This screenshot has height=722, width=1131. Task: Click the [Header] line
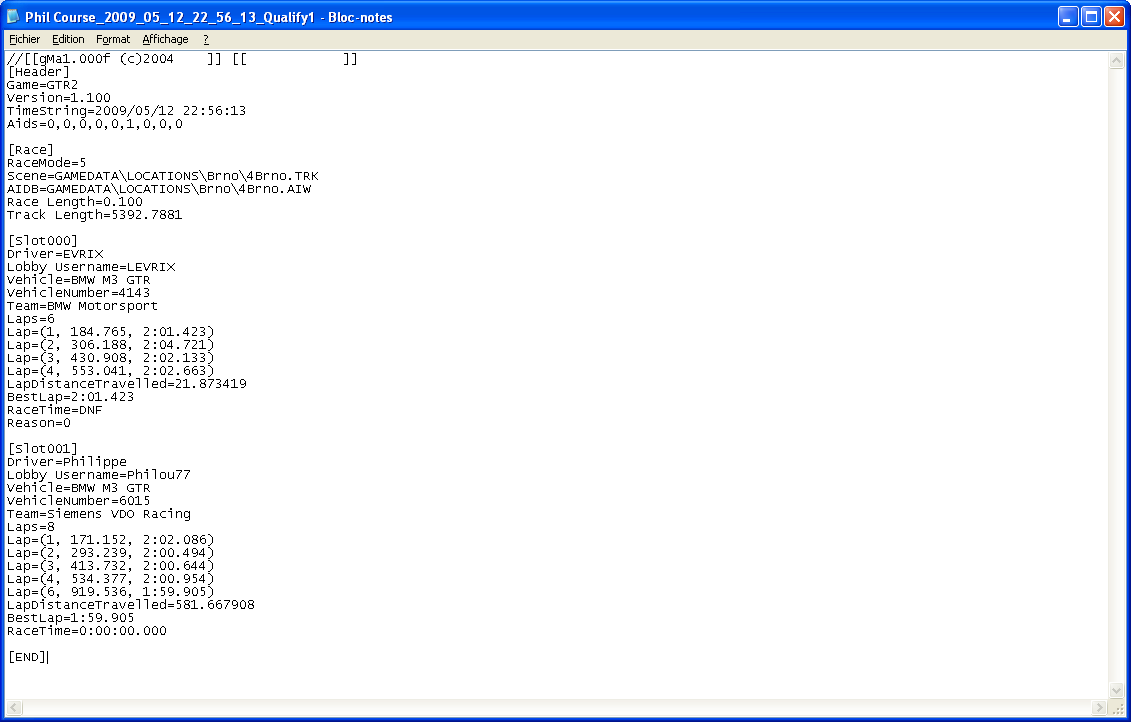tap(38, 72)
